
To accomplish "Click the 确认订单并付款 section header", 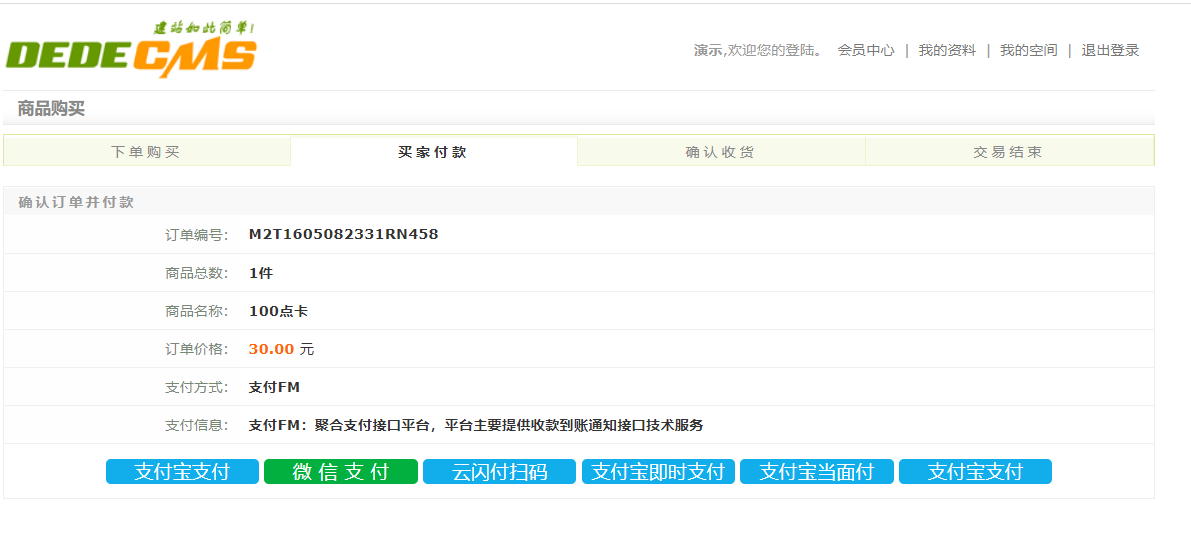I will coord(76,203).
